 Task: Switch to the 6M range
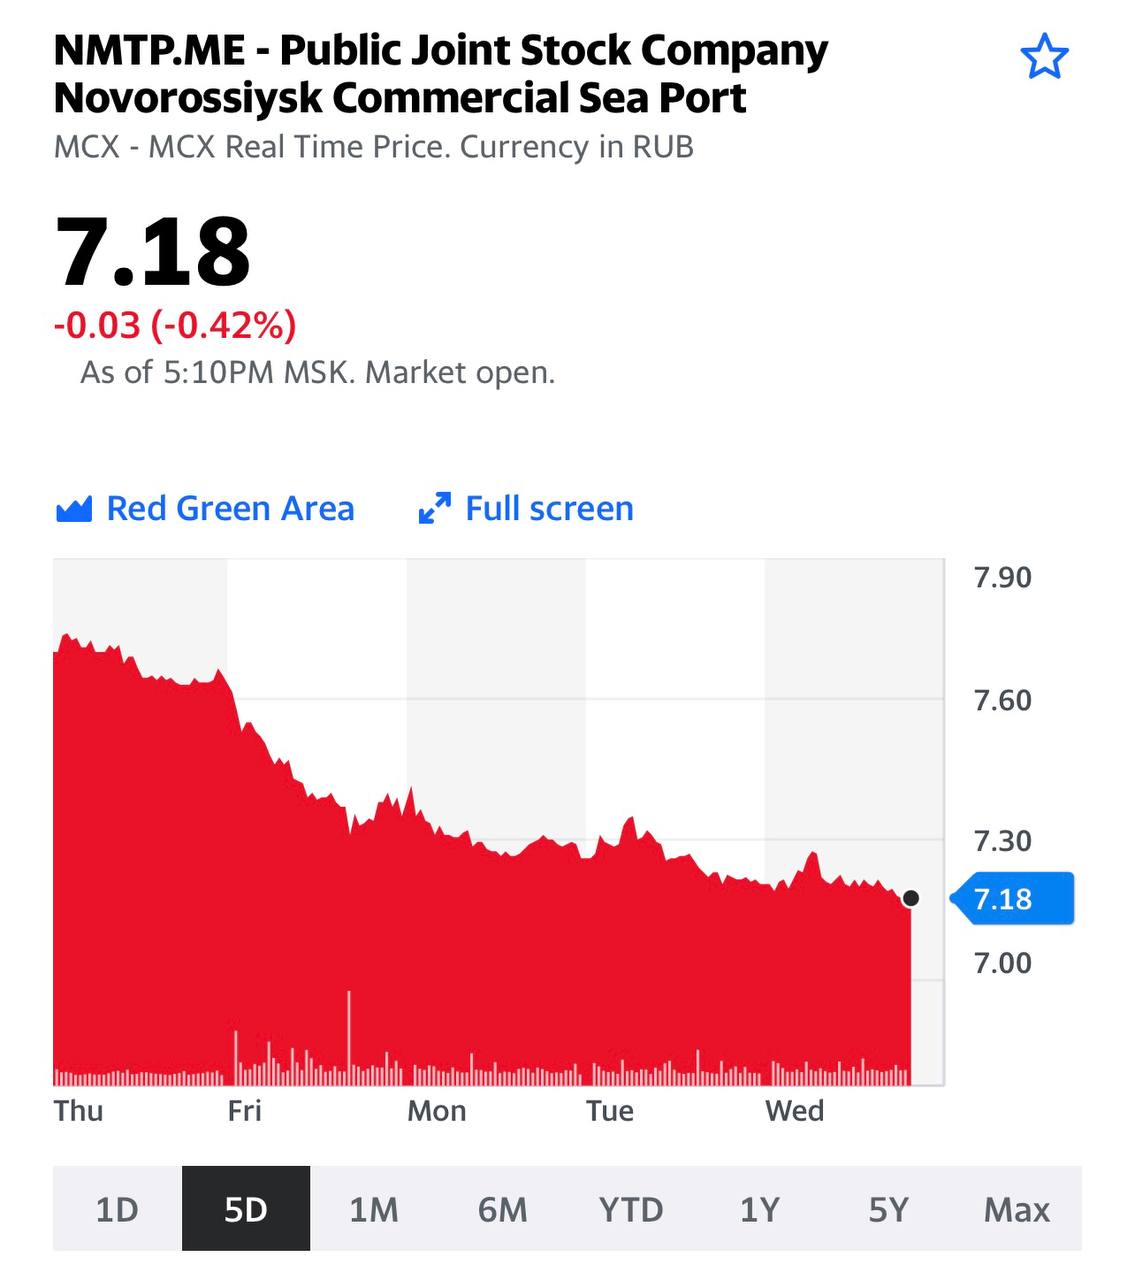502,1209
